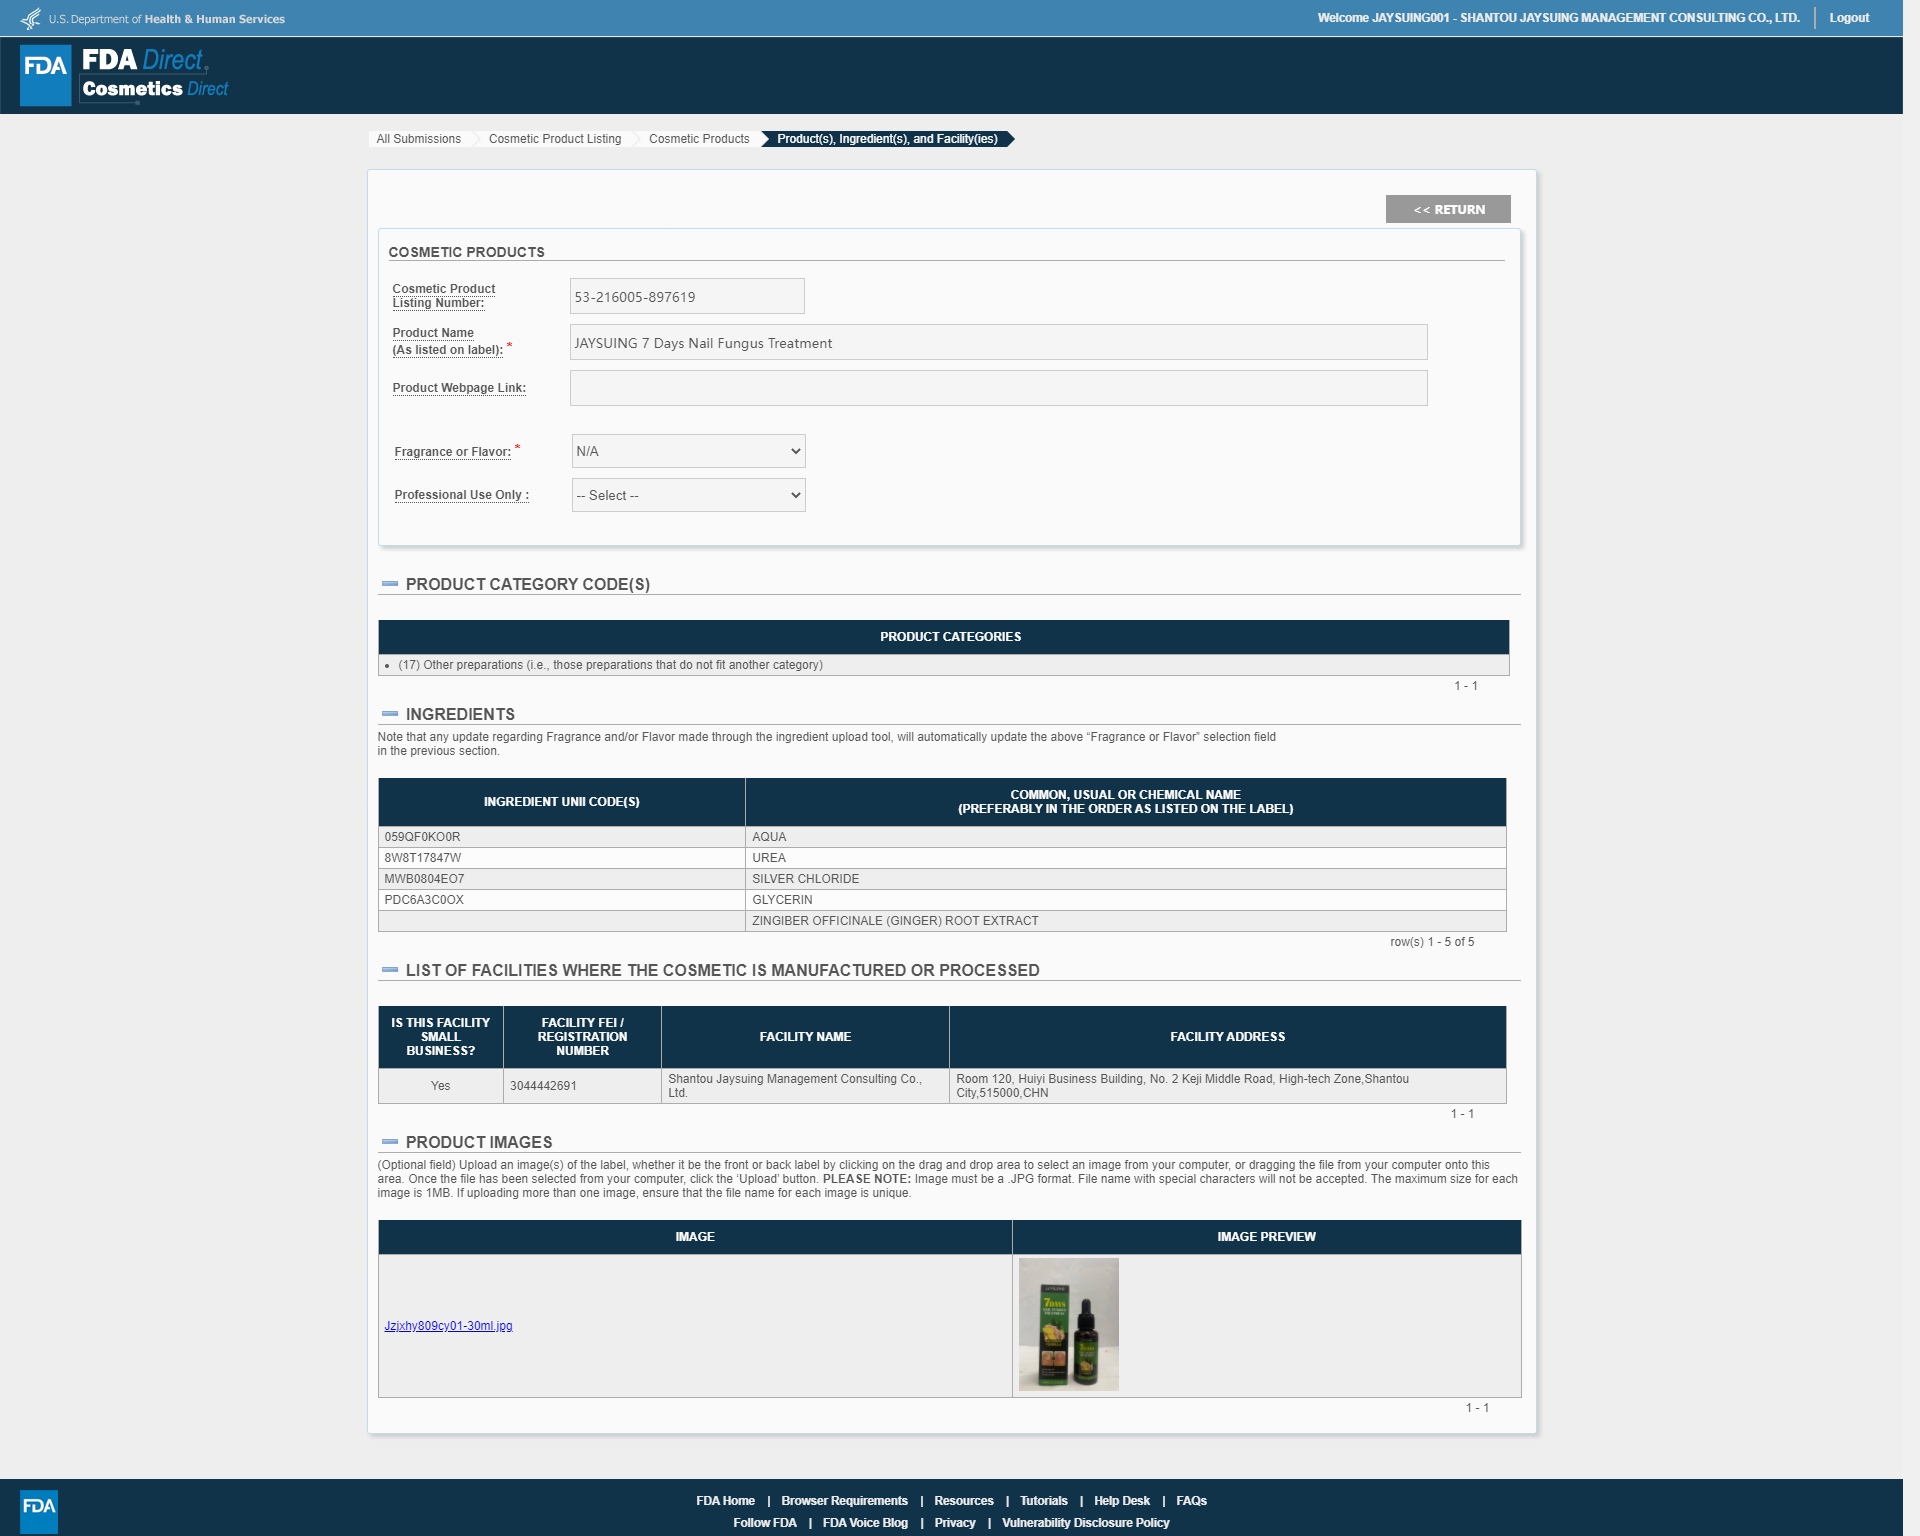Click the UNII code 8W8T17847W cell

[x=562, y=858]
